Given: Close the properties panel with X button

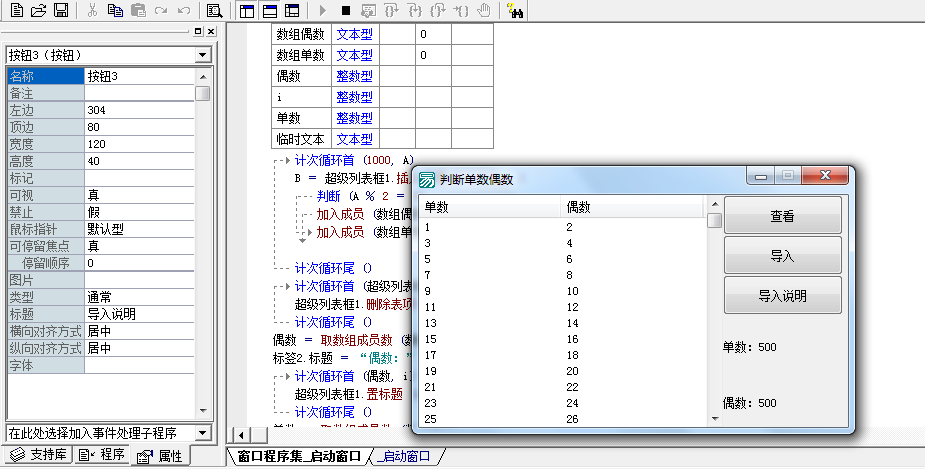Looking at the screenshot, I should coord(211,32).
